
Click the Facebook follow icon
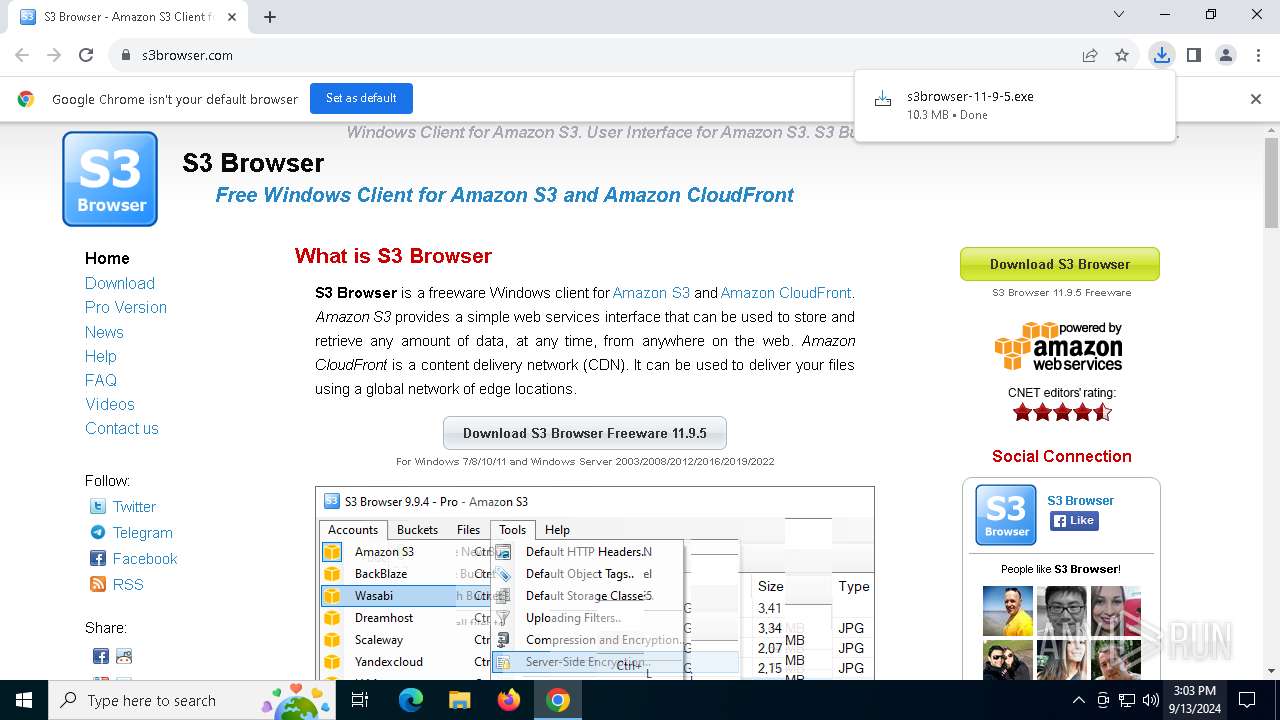[x=98, y=559]
